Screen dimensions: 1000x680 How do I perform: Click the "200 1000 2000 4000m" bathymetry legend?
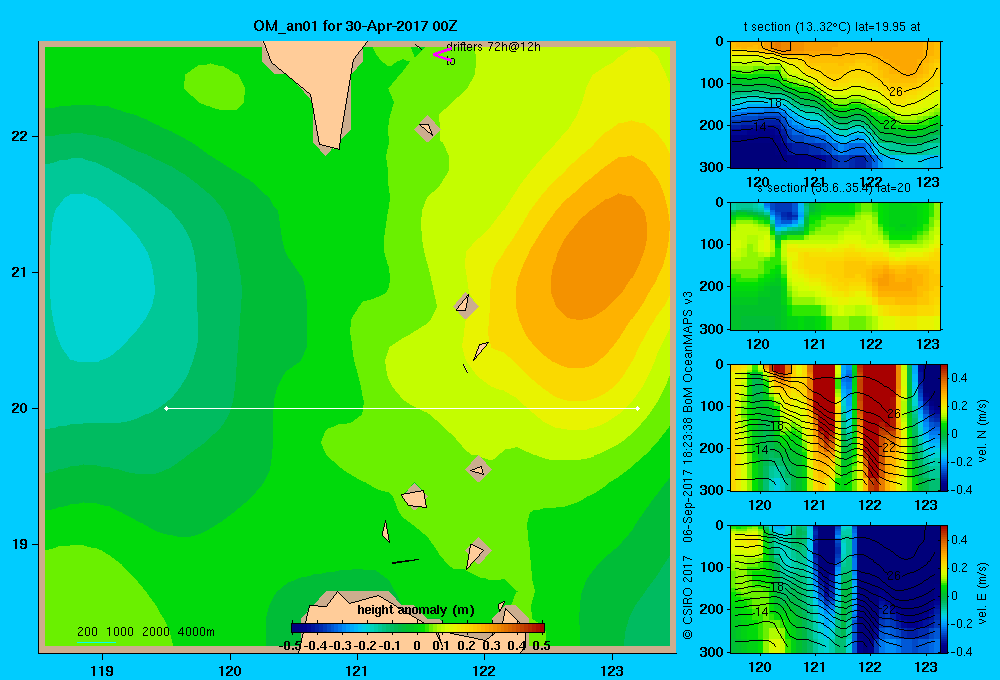click(x=145, y=632)
